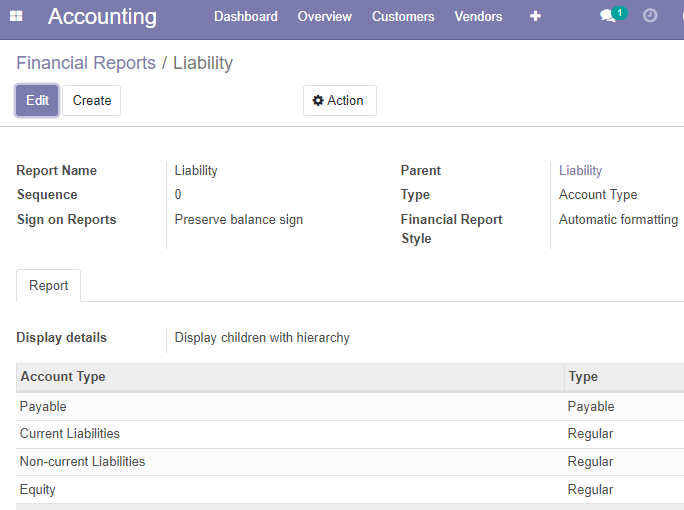Image resolution: width=684 pixels, height=510 pixels.
Task: Click Regular type in Current Liabilities row
Action: tap(590, 434)
